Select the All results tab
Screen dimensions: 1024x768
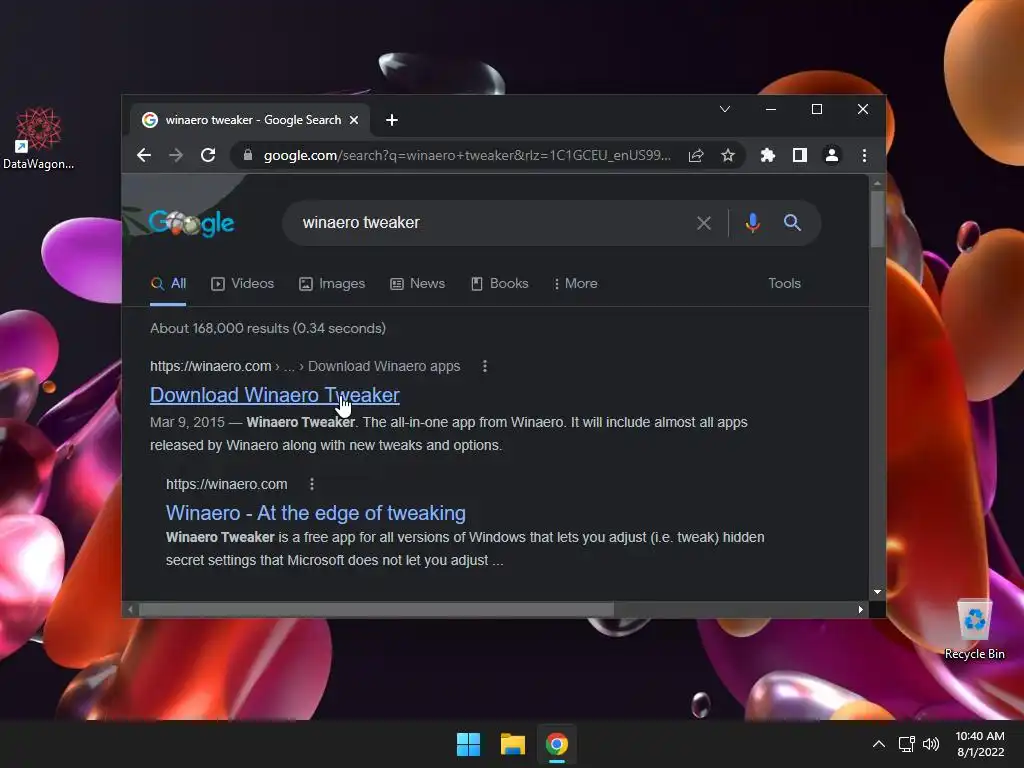tap(168, 283)
